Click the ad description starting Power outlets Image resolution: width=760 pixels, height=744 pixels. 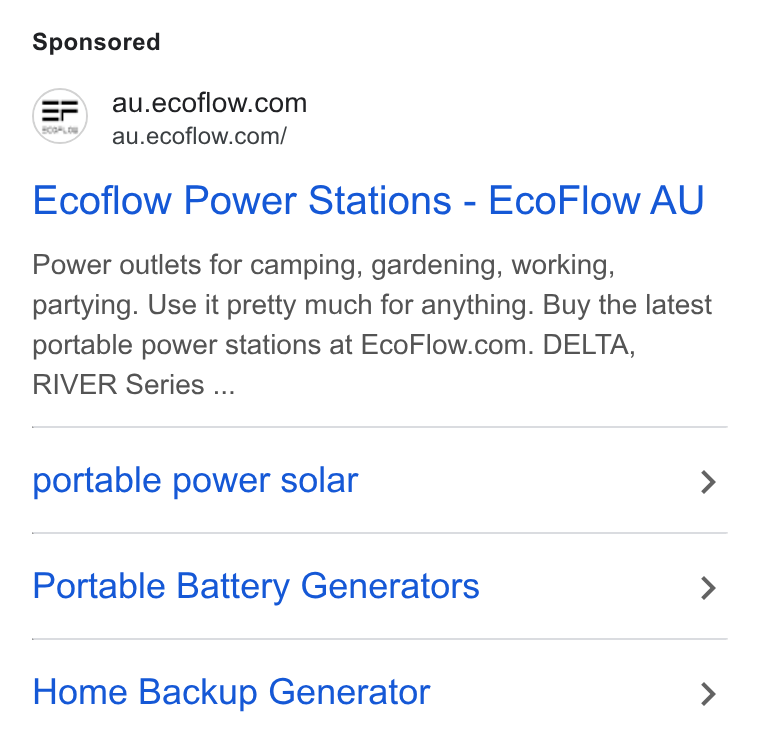click(x=372, y=325)
